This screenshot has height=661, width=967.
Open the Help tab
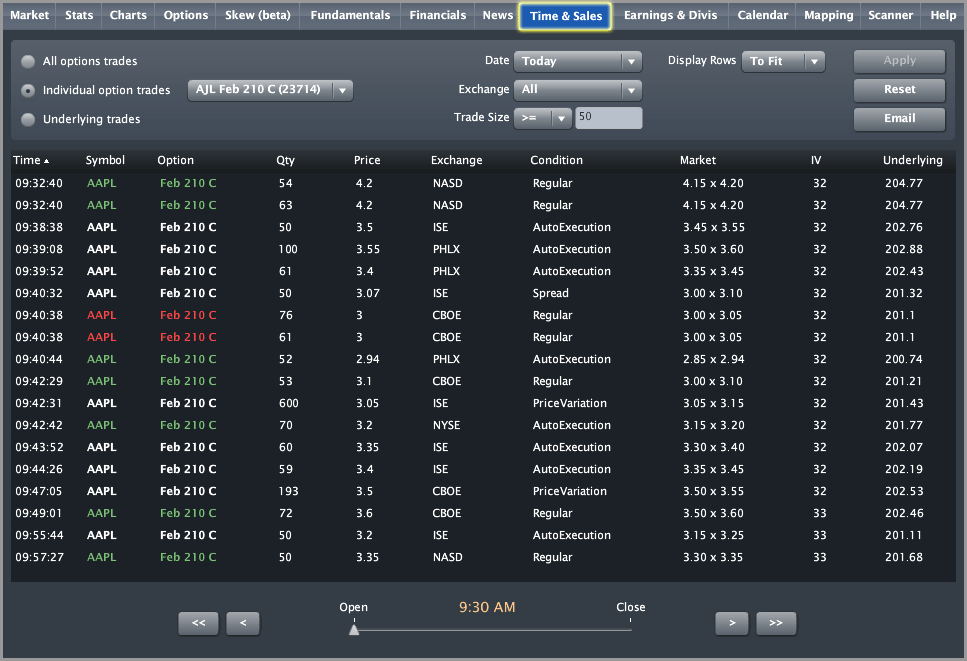pos(943,15)
